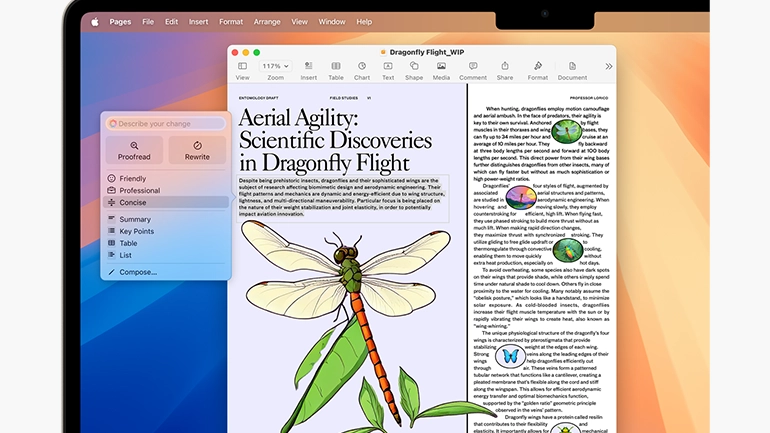Select Key Points in Writing Tools
This screenshot has height=433, width=770.
pyautogui.click(x=165, y=231)
